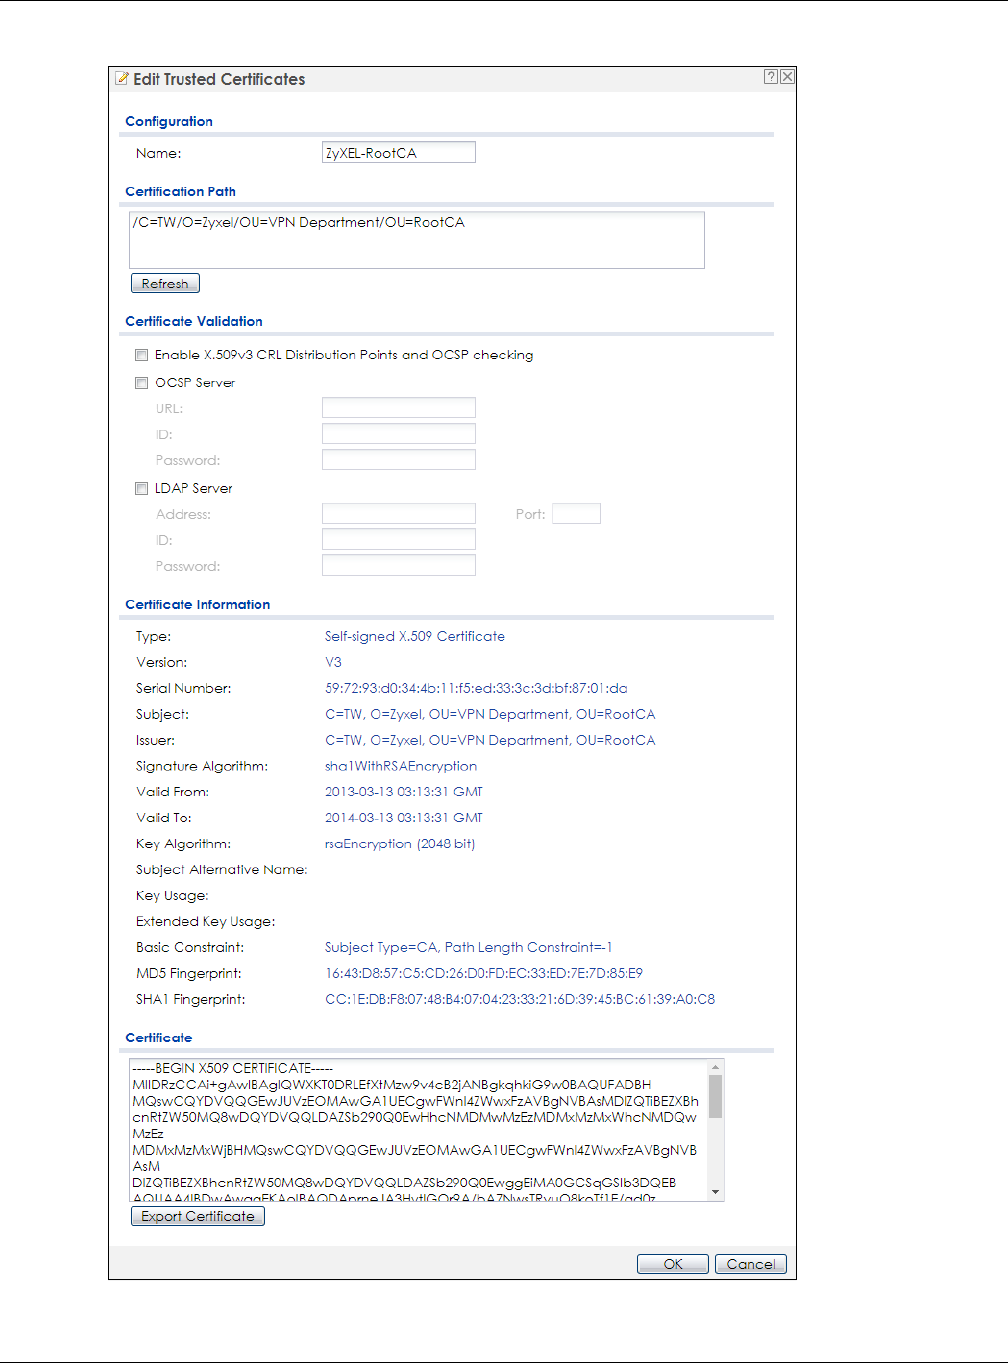This screenshot has width=1008, height=1363.
Task: Click the Subject value C=TW, O=Zyxel
Action: (x=490, y=714)
